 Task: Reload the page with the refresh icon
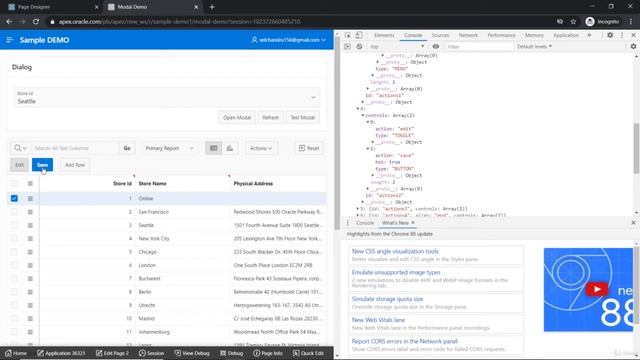point(36,22)
